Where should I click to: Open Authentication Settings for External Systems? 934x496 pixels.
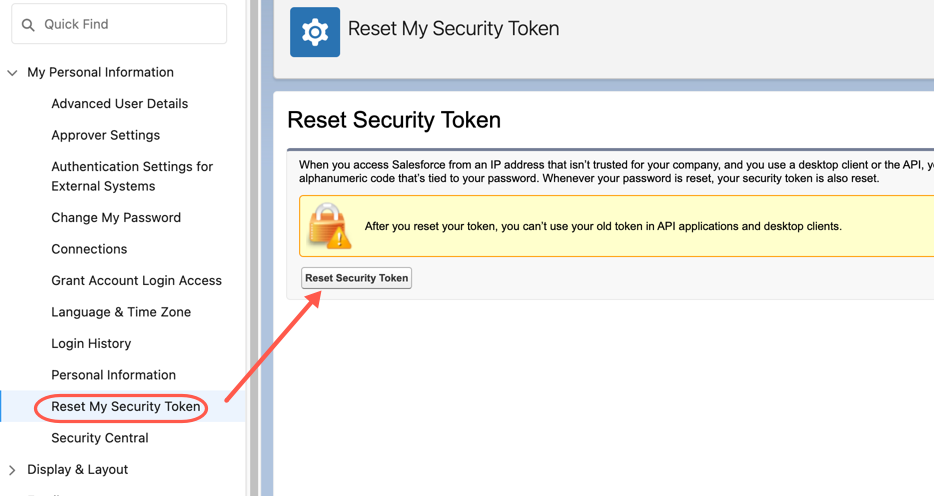132,176
